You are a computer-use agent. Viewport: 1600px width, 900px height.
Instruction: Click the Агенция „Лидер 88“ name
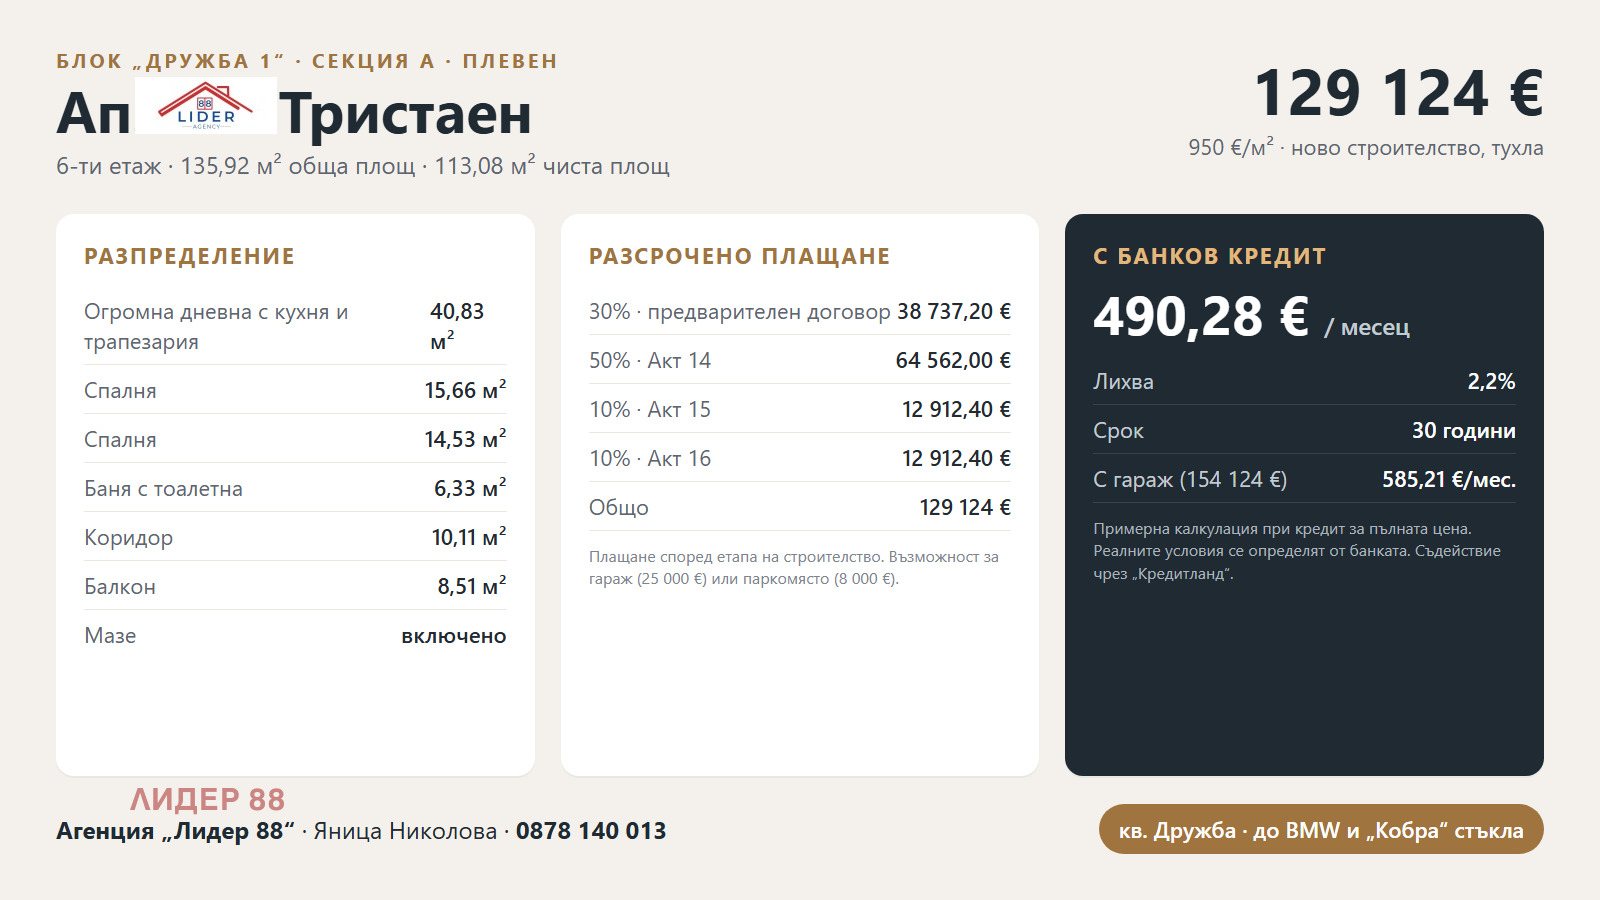[x=175, y=830]
